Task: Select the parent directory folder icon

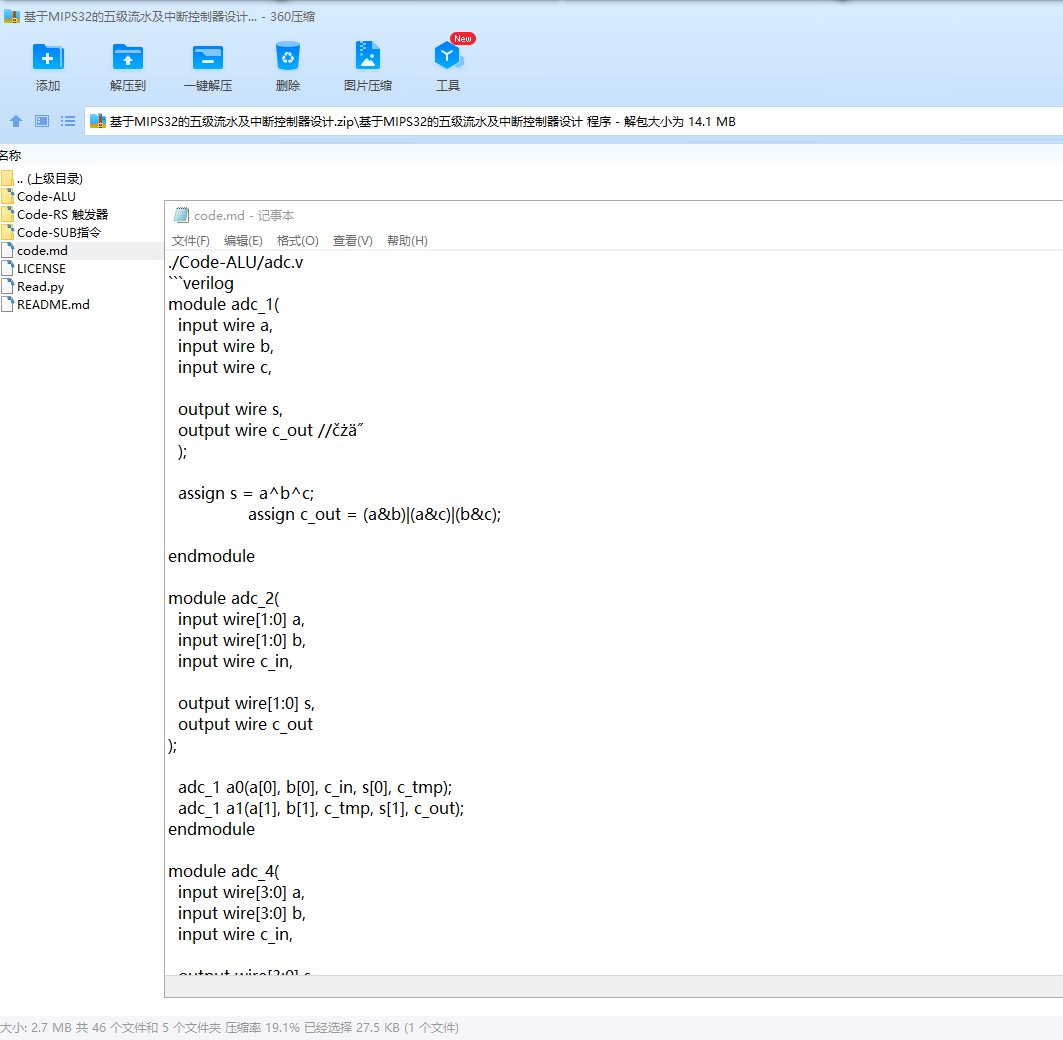Action: pyautogui.click(x=7, y=178)
